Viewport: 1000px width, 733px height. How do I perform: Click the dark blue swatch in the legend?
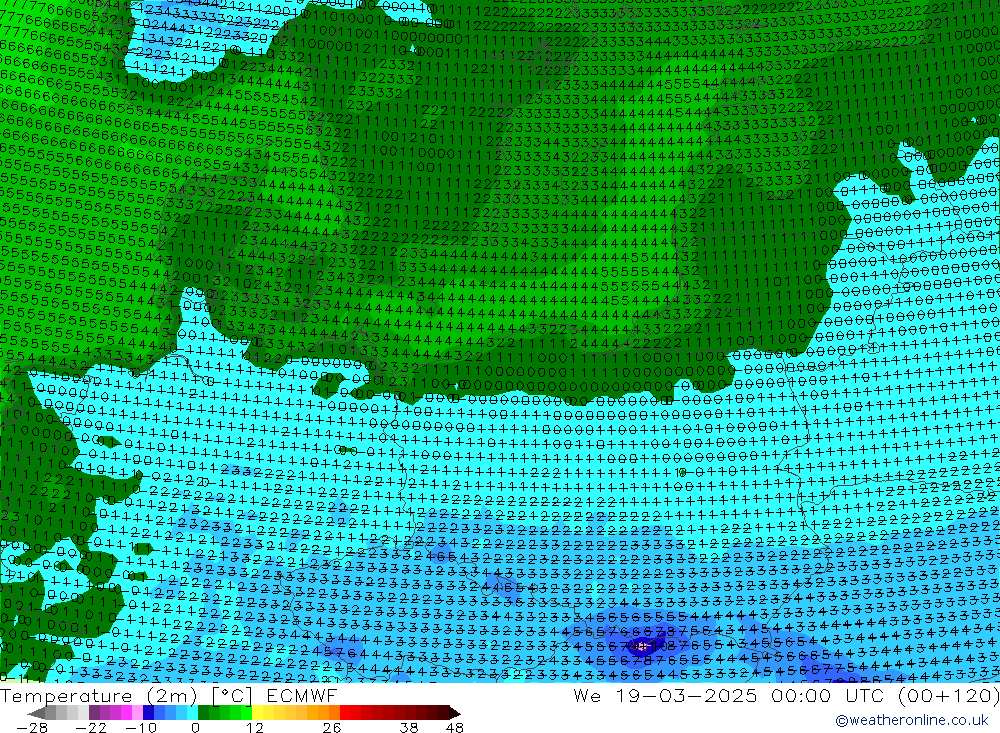[x=148, y=713]
